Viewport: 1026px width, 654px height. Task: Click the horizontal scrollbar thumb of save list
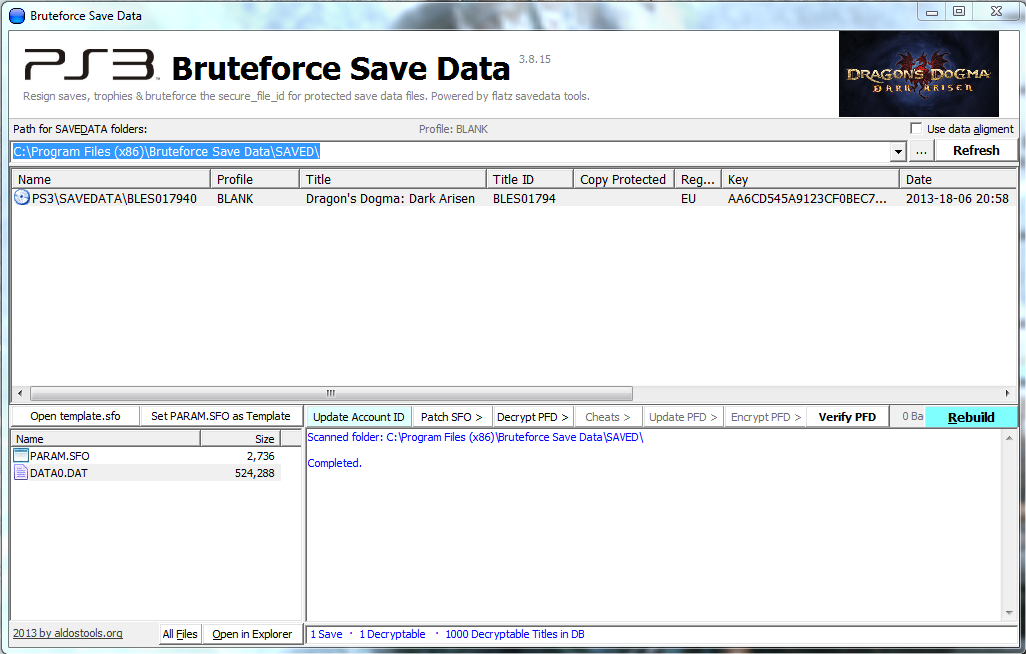pos(331,393)
